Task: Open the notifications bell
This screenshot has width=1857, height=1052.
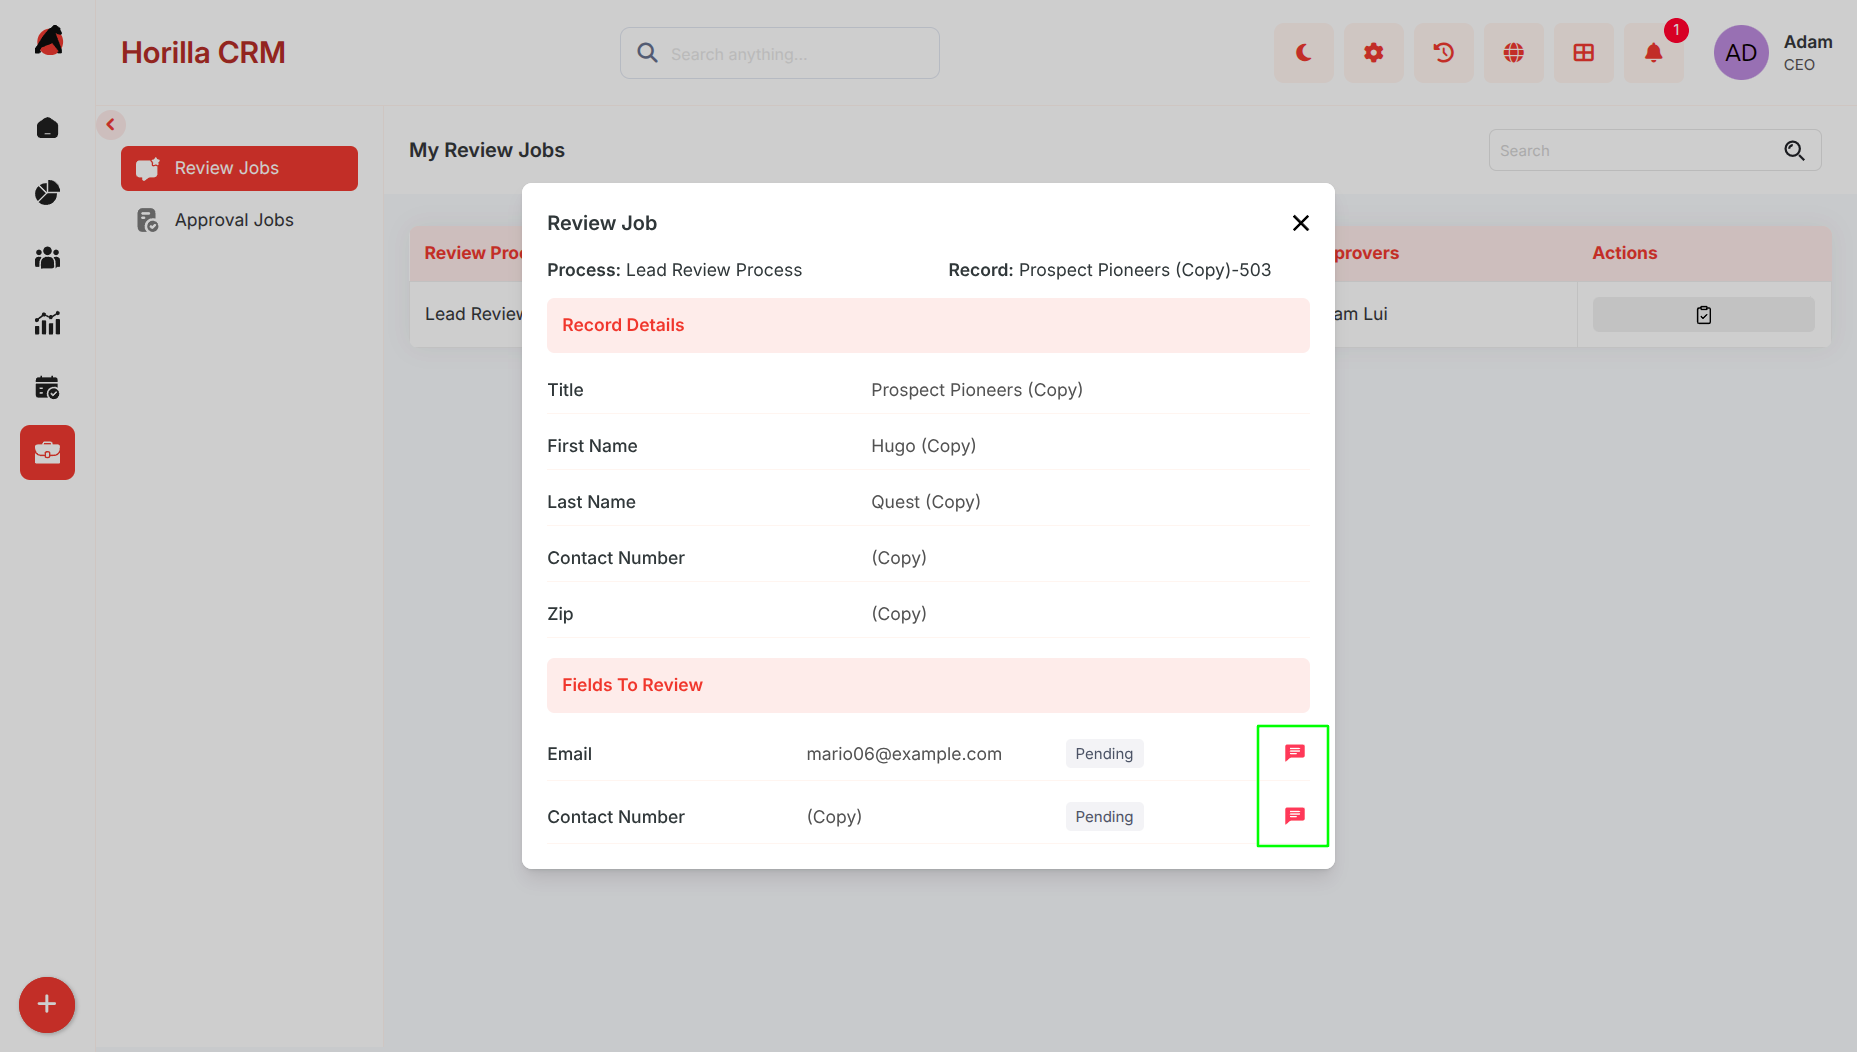Action: (1654, 53)
